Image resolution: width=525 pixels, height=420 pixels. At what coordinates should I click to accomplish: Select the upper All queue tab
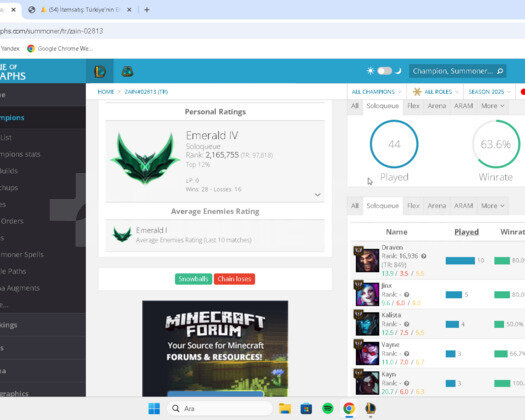(355, 106)
